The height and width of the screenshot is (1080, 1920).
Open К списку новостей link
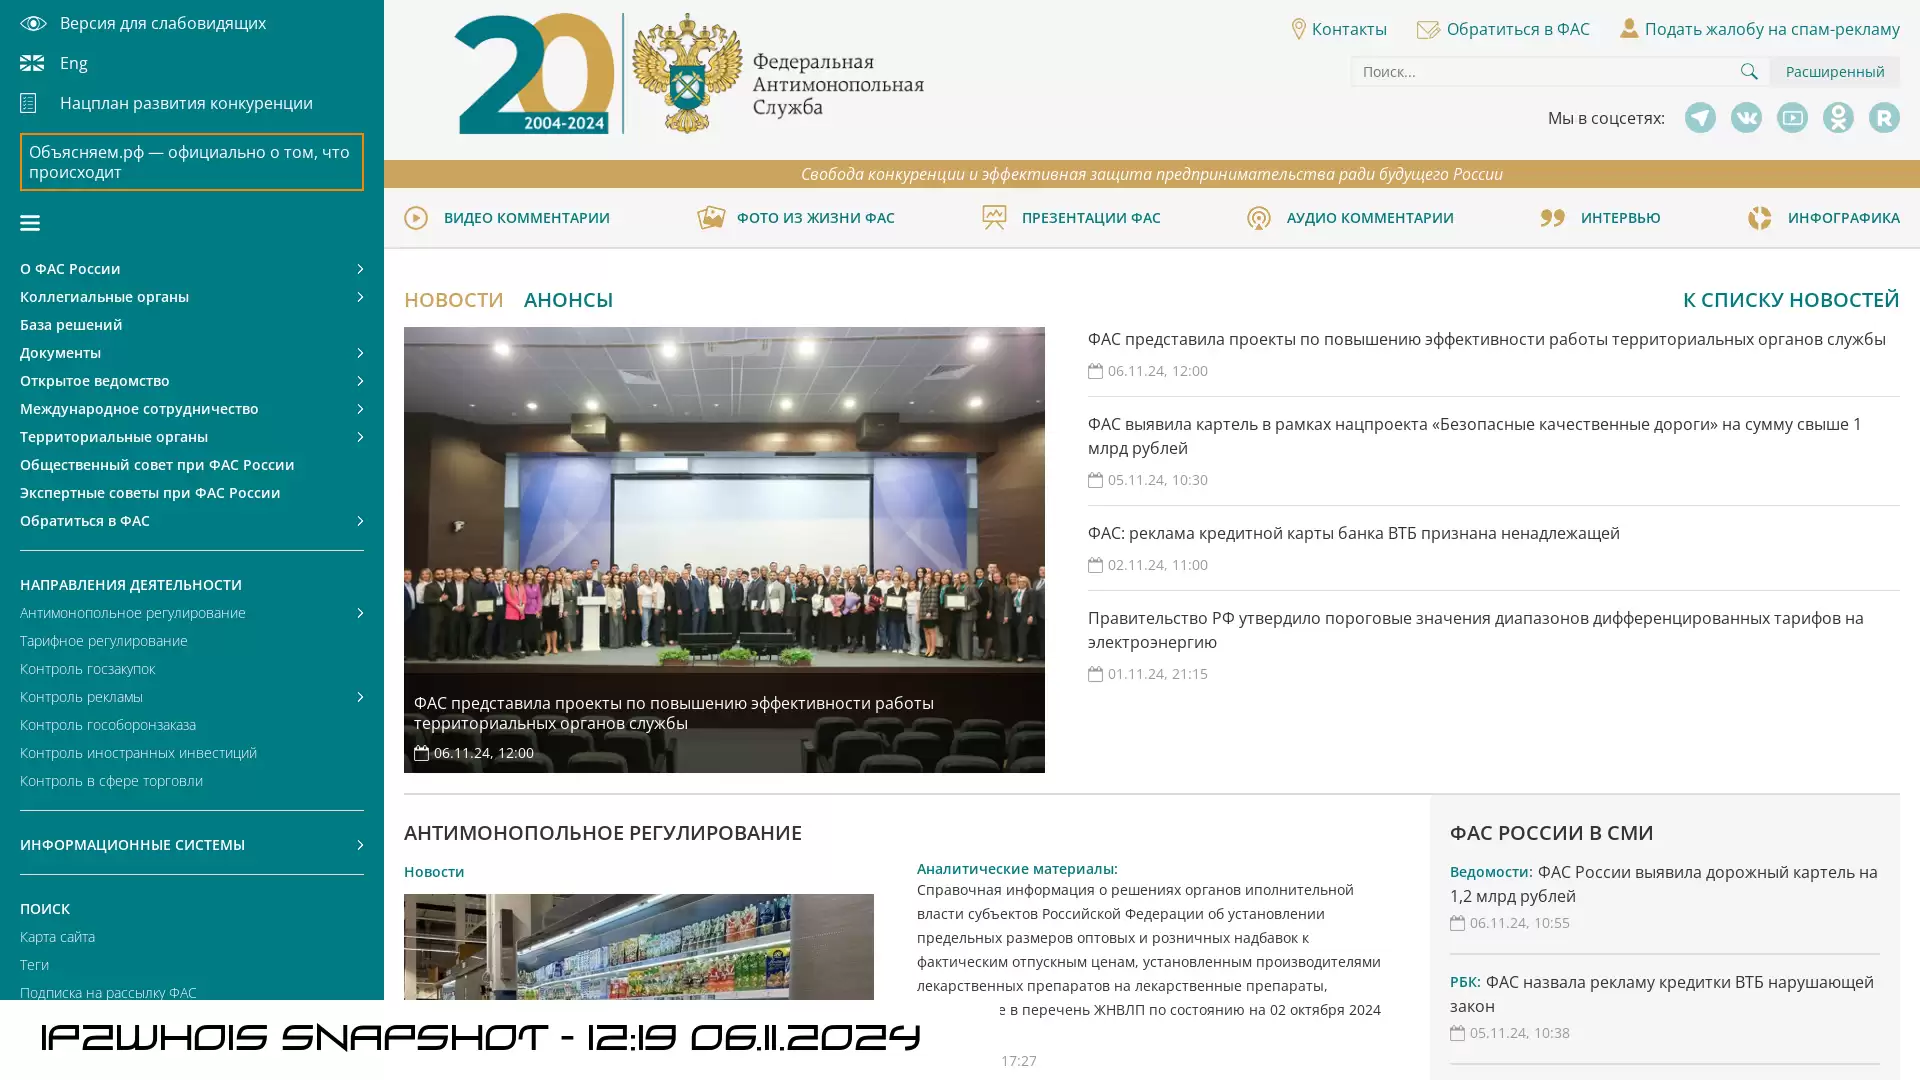coord(1791,300)
